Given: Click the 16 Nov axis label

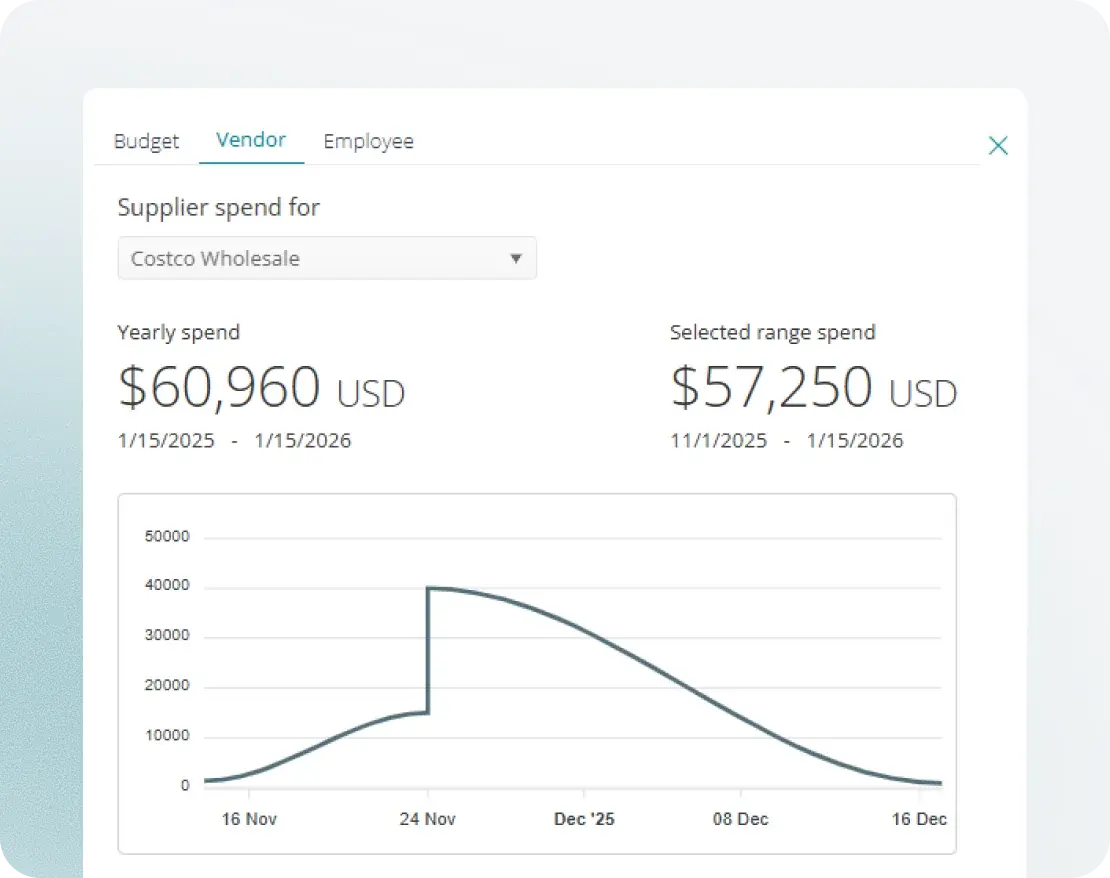Looking at the screenshot, I should (249, 819).
